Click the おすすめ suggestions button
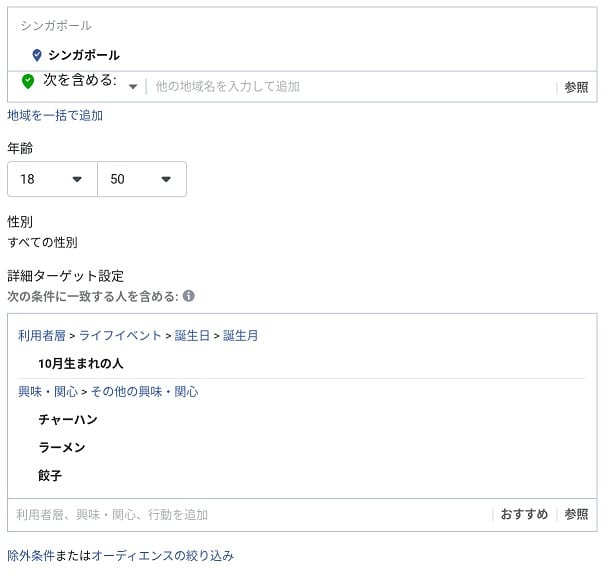 point(524,514)
